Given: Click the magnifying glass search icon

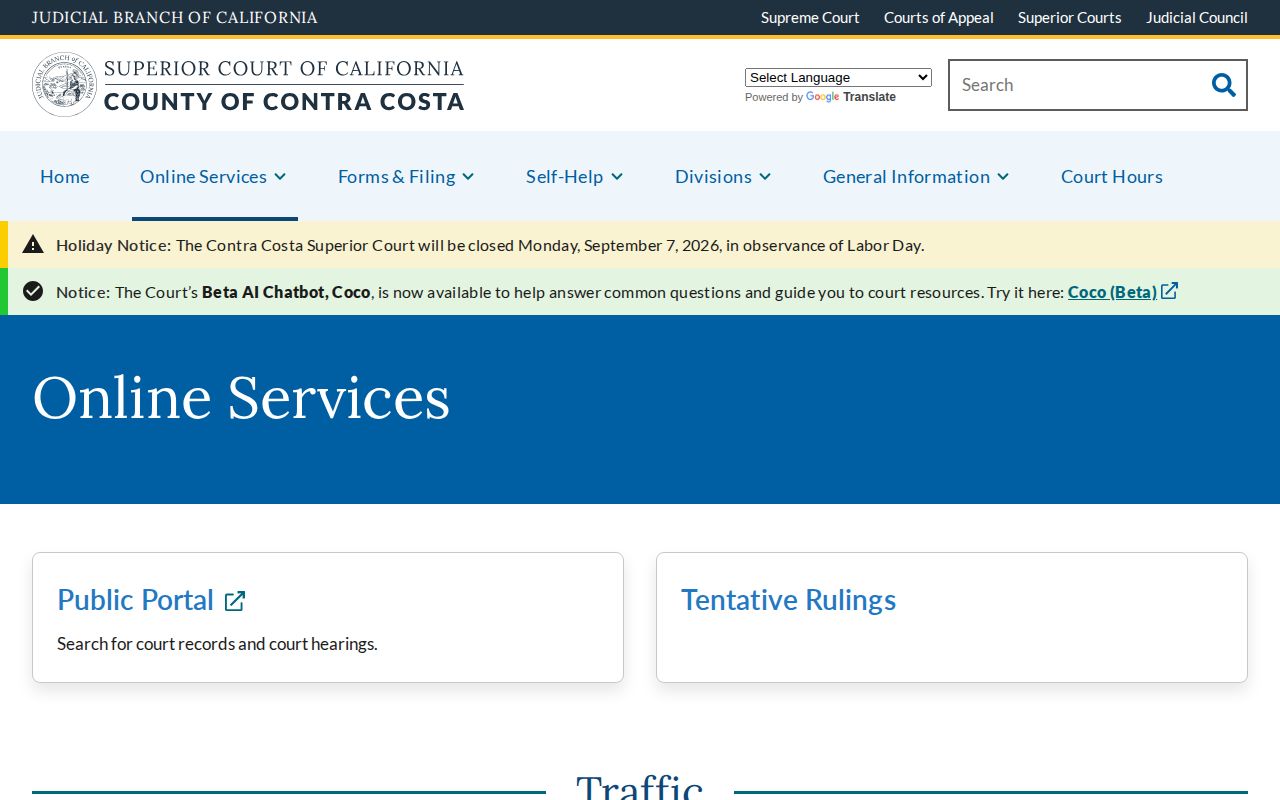Looking at the screenshot, I should pyautogui.click(x=1223, y=85).
